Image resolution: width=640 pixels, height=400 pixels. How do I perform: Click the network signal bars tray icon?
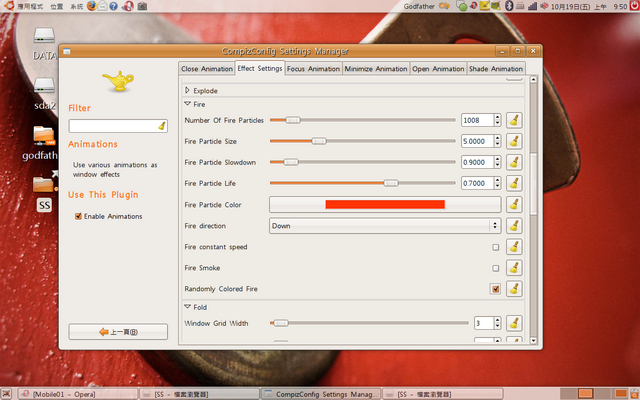[x=532, y=6]
